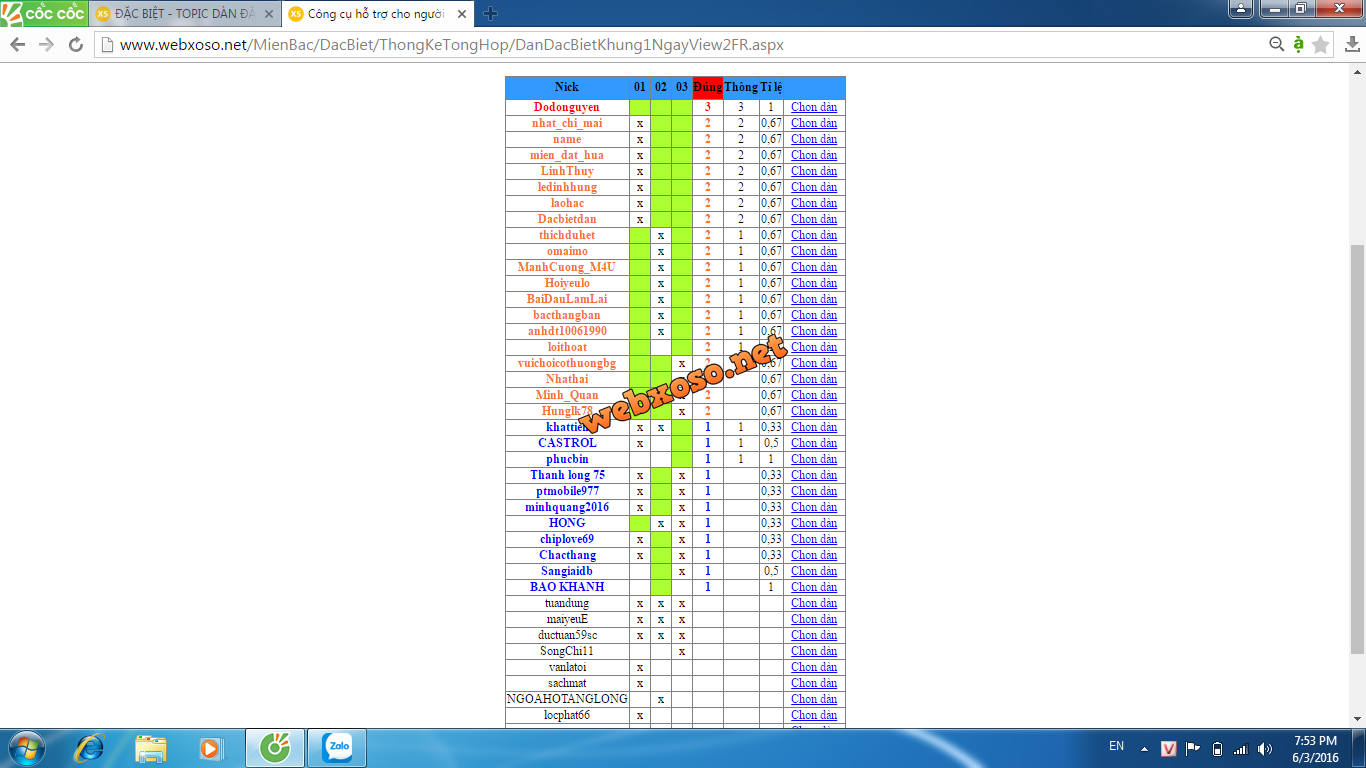Screen dimensions: 1366x768
Task: Click 'Chọn dàn' link for Dodonguyen
Action: 814,107
